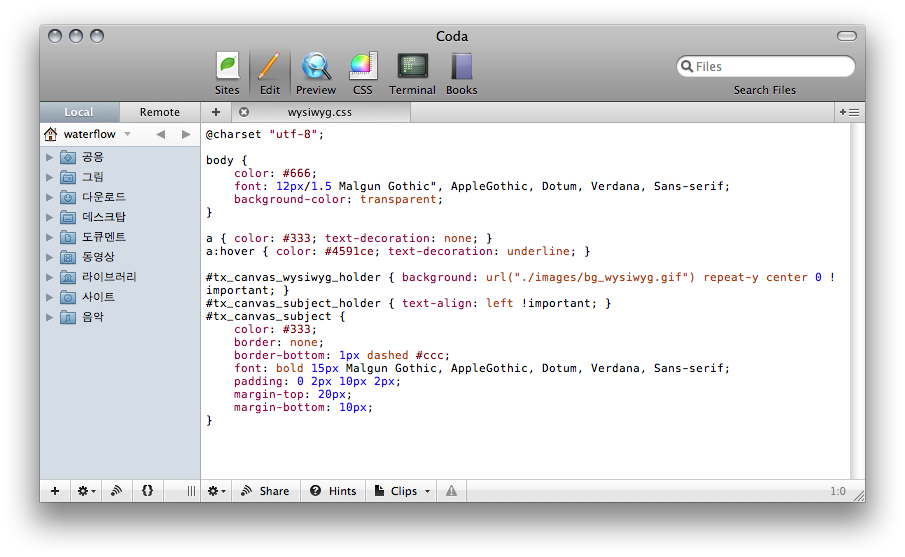Click the #tx_canvas_subject_holder rule line

408,303
